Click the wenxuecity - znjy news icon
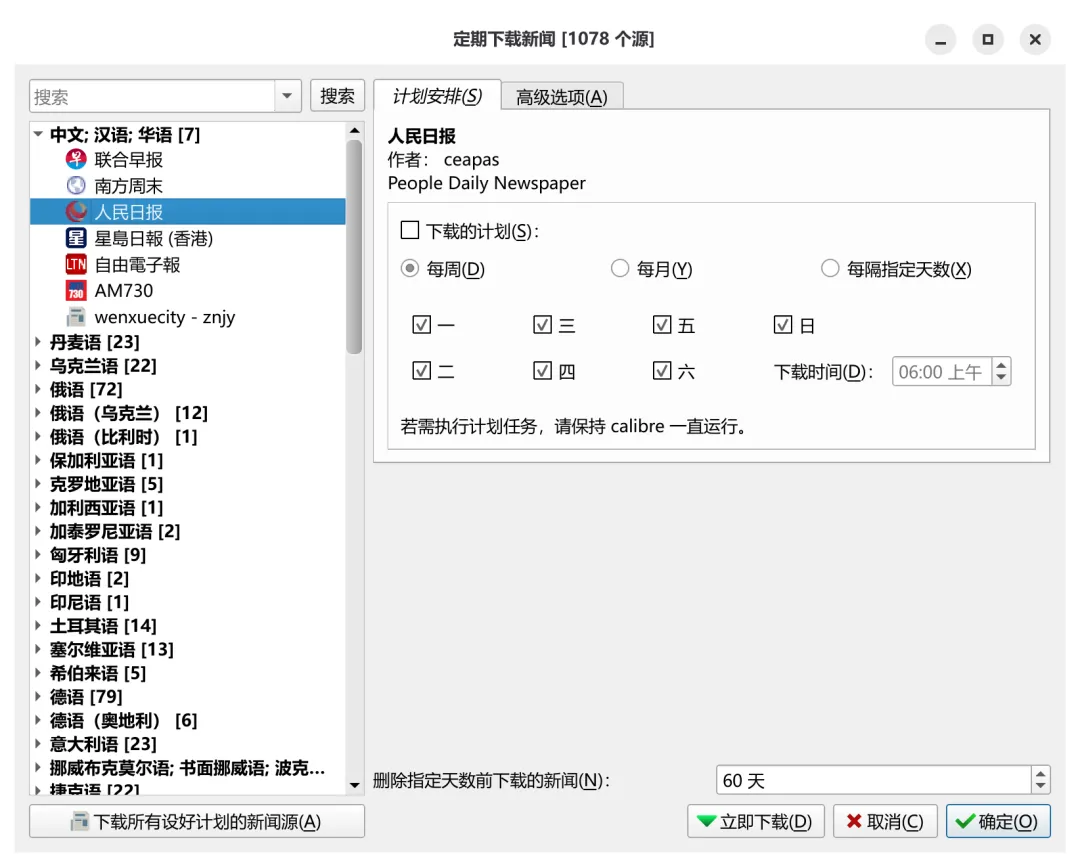This screenshot has height=867, width=1080. (x=76, y=317)
